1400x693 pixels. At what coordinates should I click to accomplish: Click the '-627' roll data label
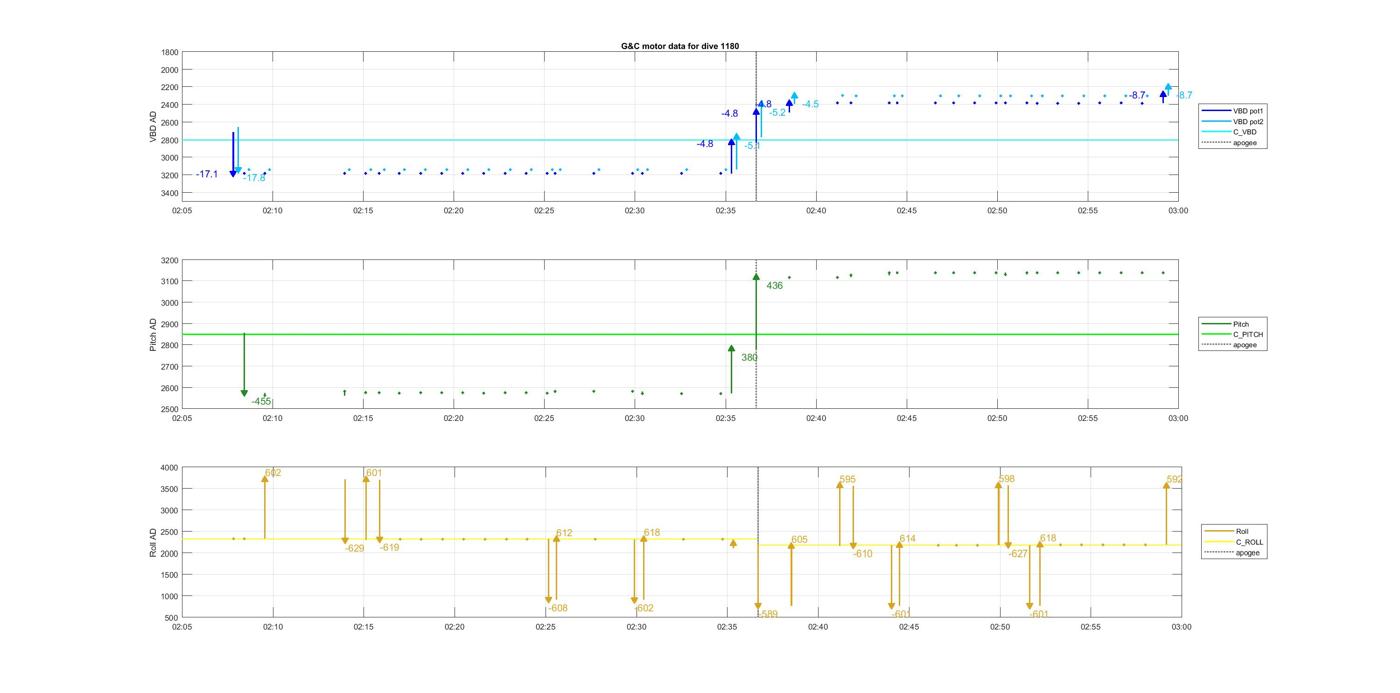pyautogui.click(x=1018, y=553)
